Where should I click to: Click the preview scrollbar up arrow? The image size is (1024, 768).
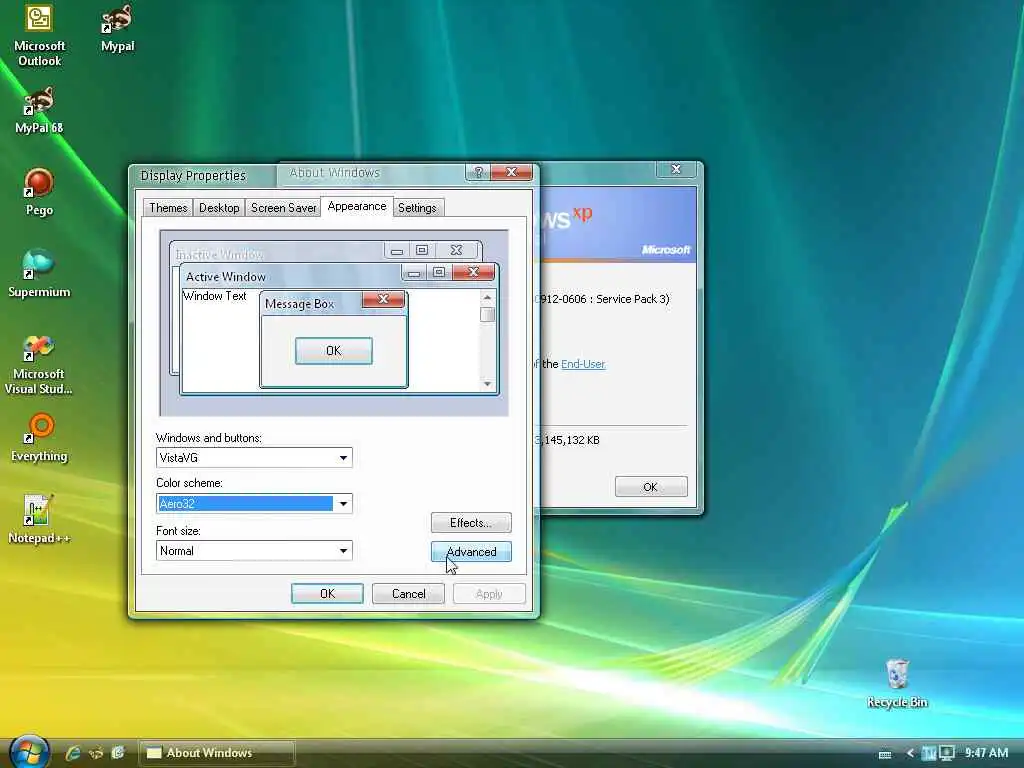click(487, 297)
